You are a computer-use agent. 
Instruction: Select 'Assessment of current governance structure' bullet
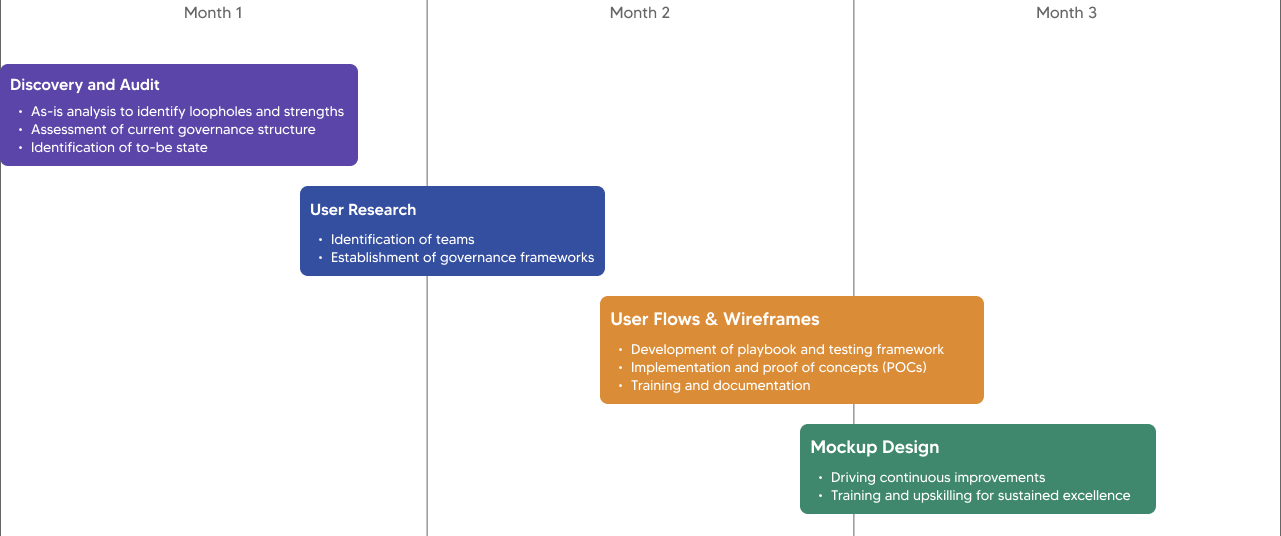[173, 130]
